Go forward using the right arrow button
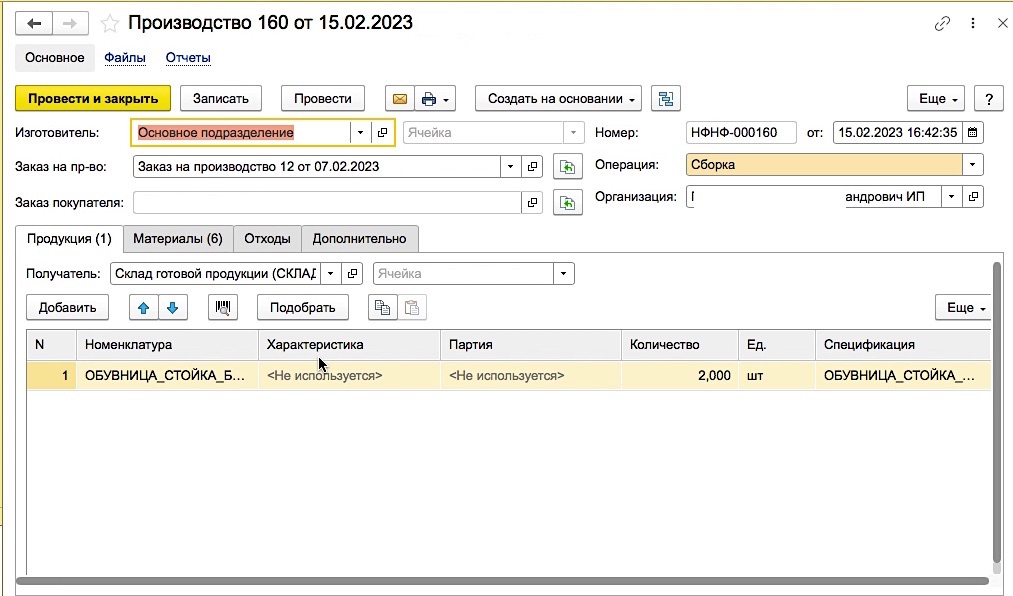Image resolution: width=1013 pixels, height=596 pixels. pyautogui.click(x=70, y=24)
